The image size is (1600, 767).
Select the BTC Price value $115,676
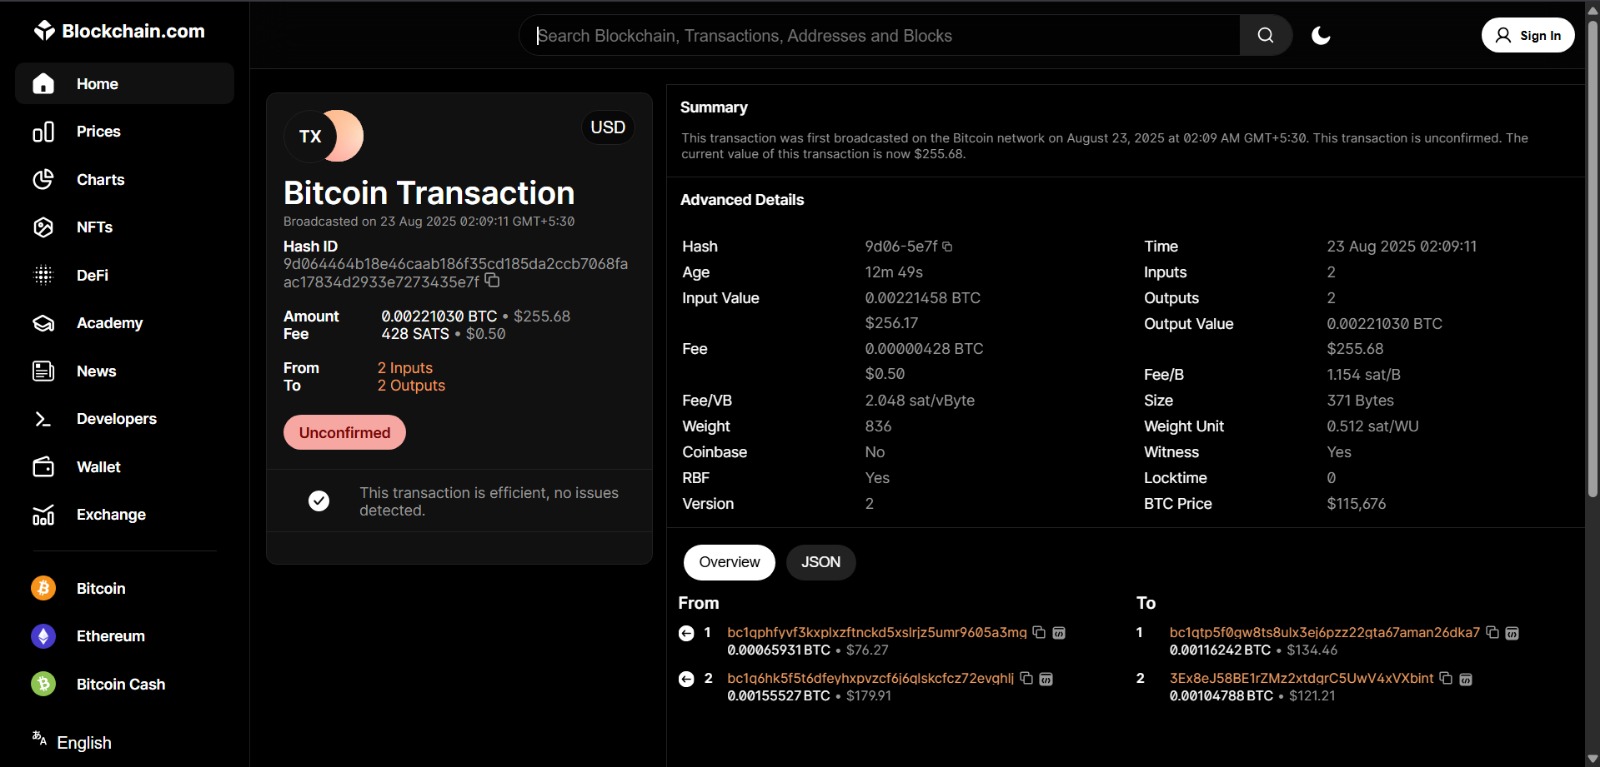(x=1356, y=504)
